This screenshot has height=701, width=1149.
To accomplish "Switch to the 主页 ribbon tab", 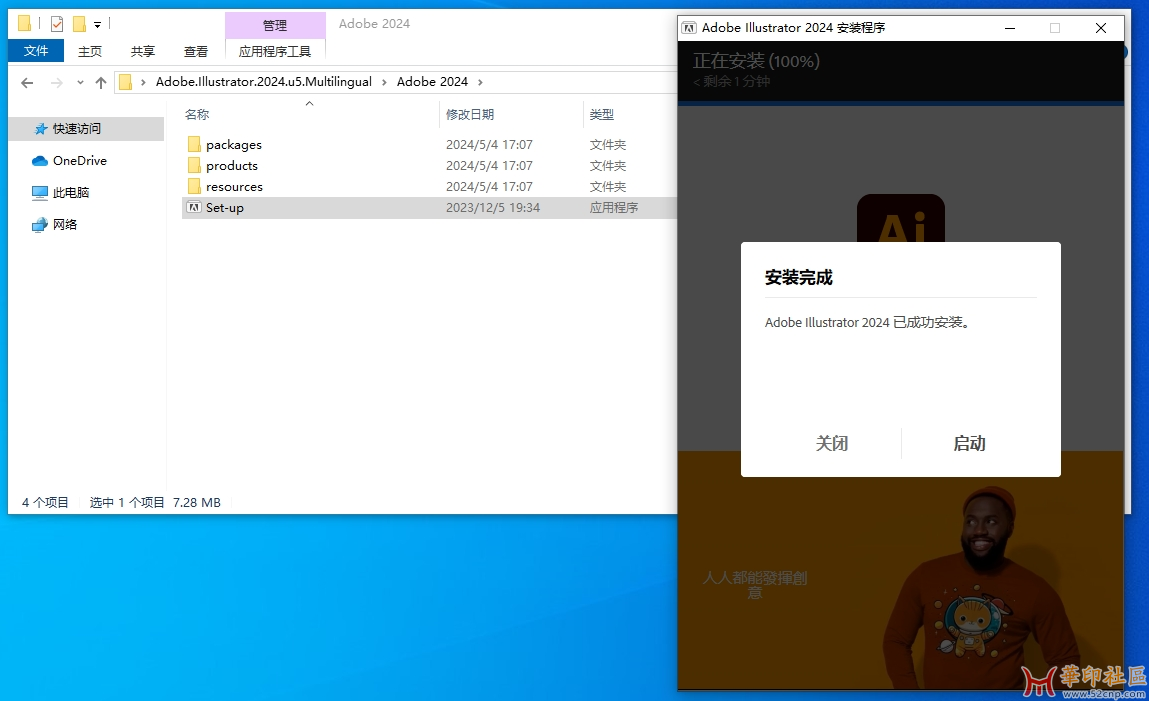I will pos(90,51).
